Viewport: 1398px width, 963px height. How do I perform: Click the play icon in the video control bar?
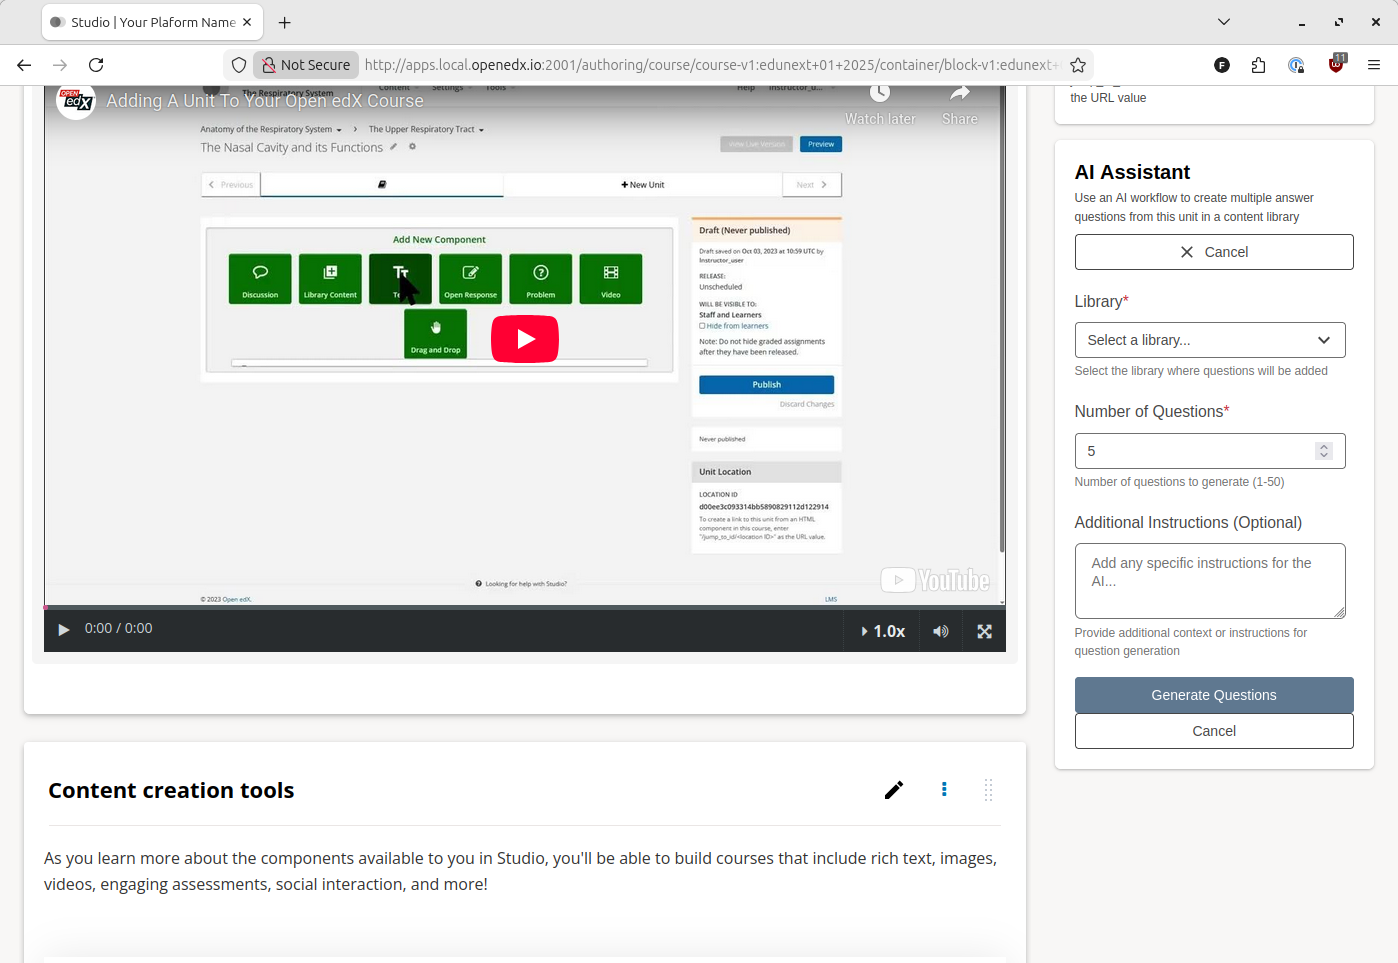(x=64, y=630)
